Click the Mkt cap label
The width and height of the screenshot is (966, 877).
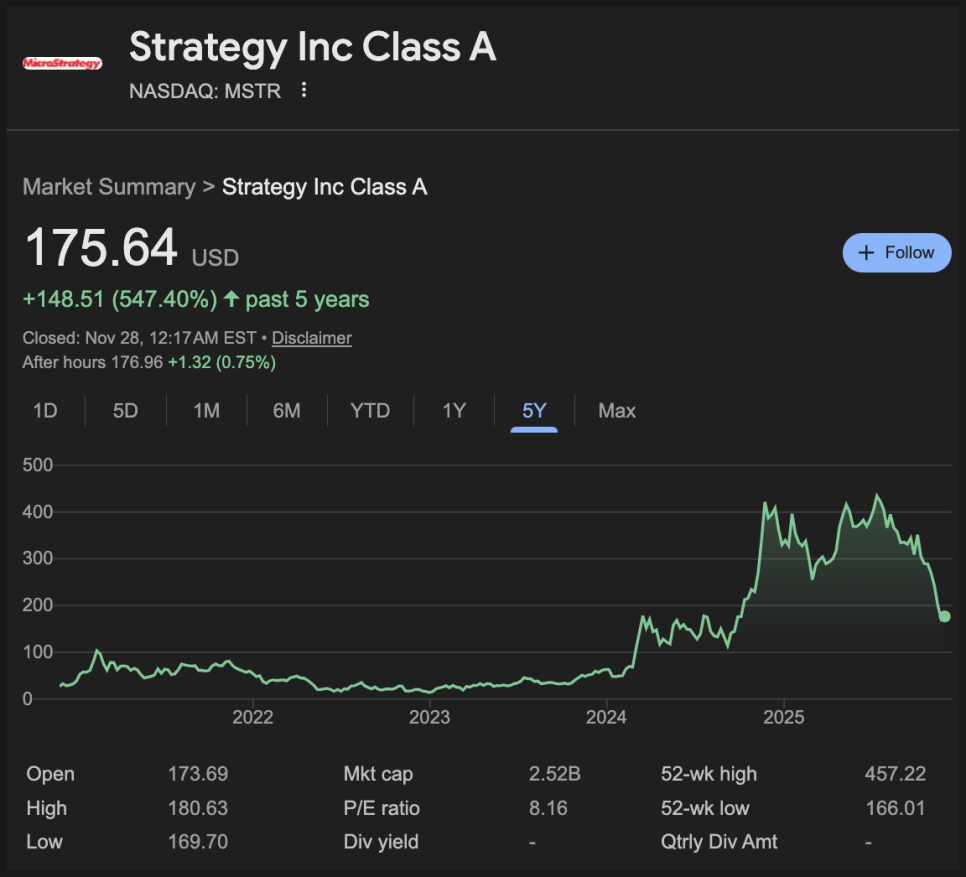coord(378,774)
